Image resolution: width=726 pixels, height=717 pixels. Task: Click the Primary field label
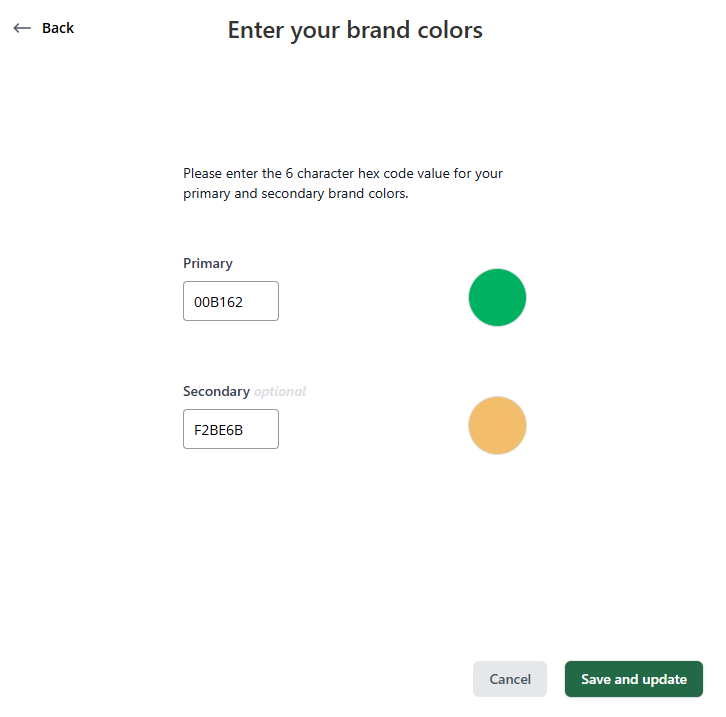coord(208,263)
